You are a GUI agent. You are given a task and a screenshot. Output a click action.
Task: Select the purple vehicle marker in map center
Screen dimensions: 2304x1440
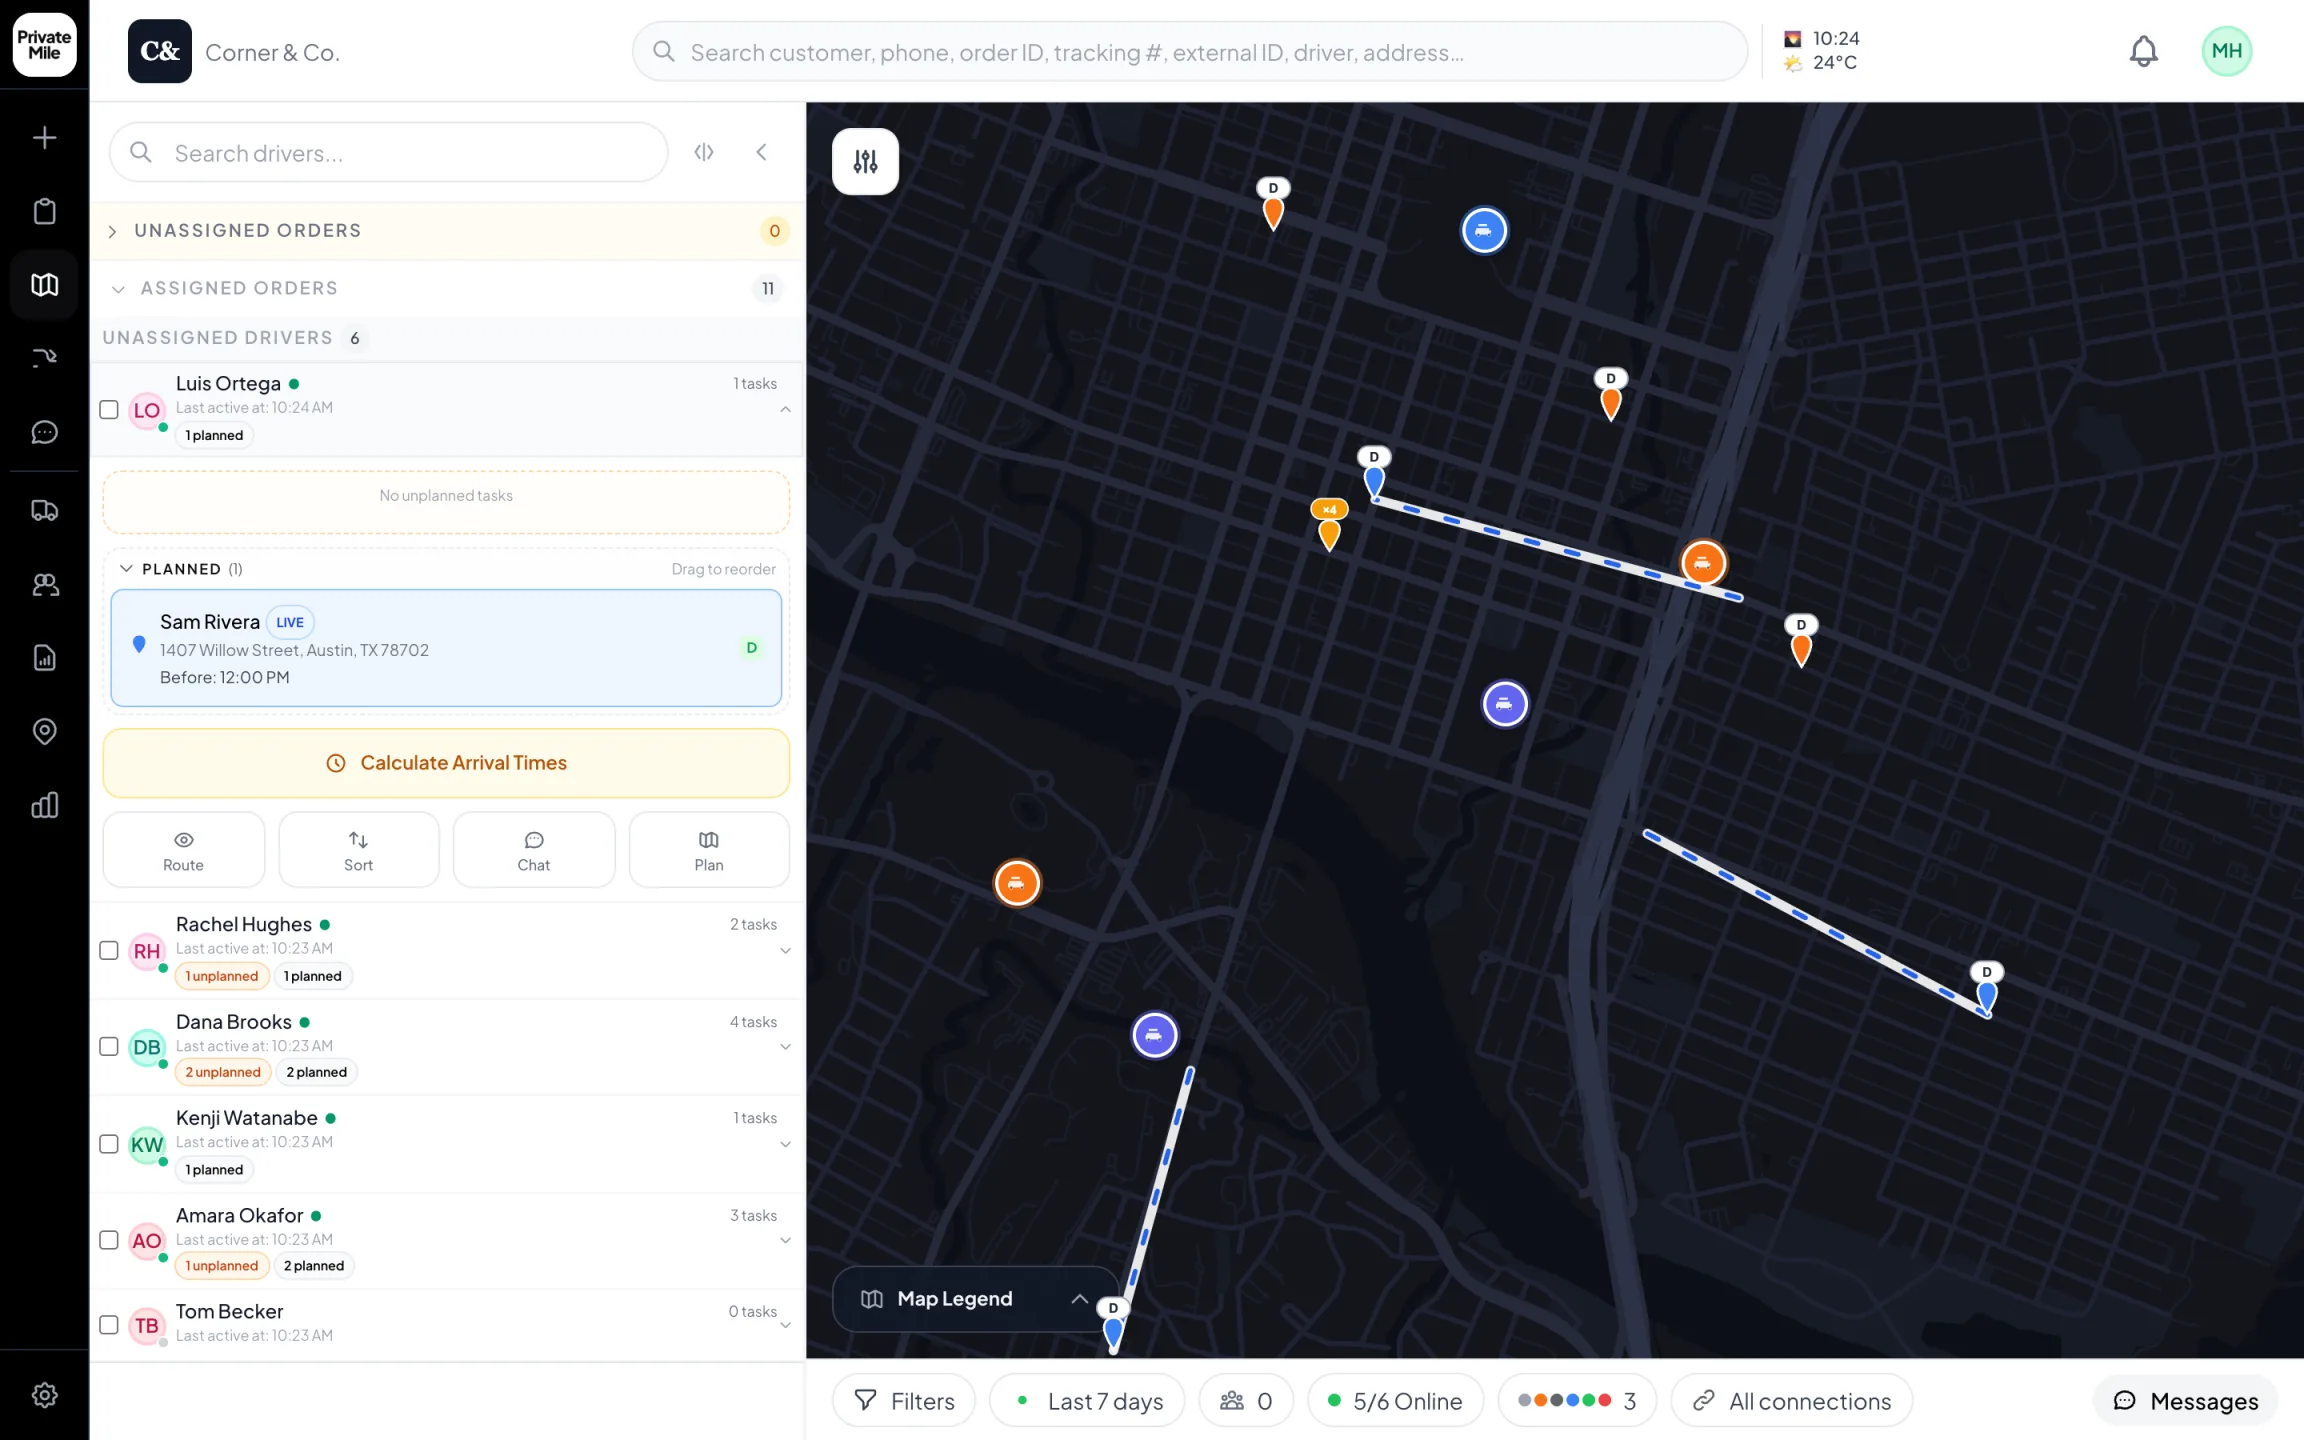click(1505, 704)
